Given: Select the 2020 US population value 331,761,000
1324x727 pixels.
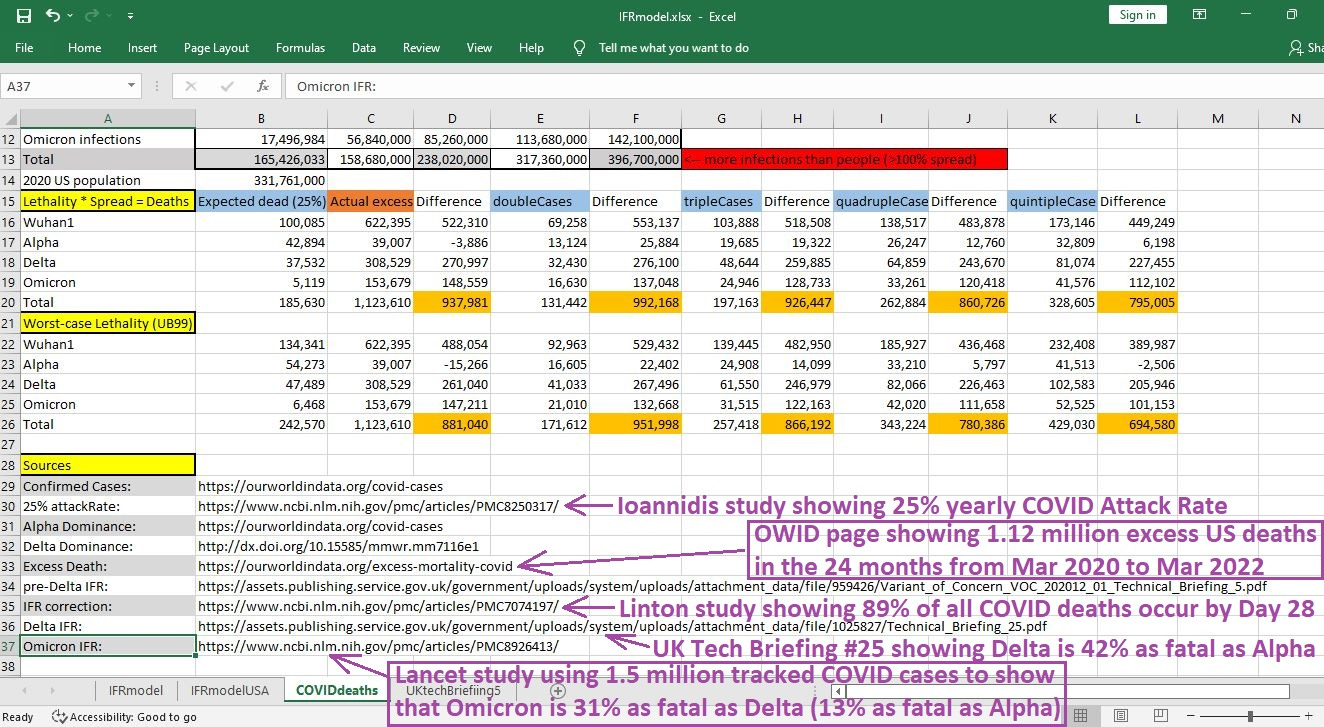Looking at the screenshot, I should point(261,180).
